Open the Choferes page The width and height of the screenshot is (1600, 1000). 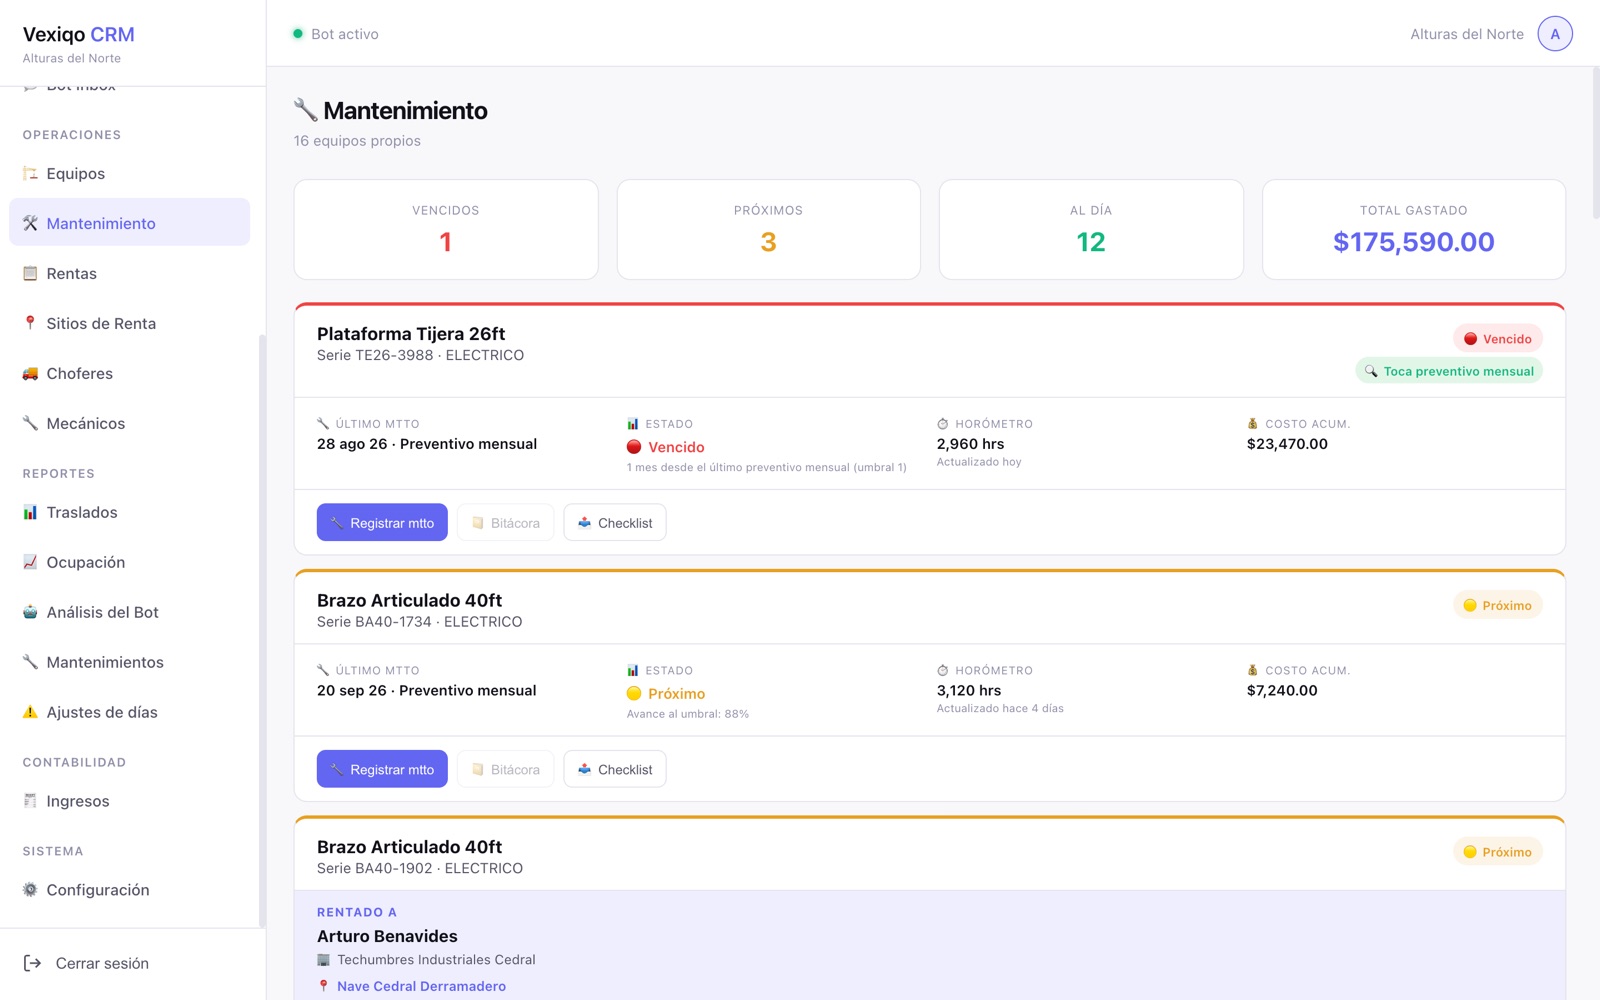(x=130, y=373)
